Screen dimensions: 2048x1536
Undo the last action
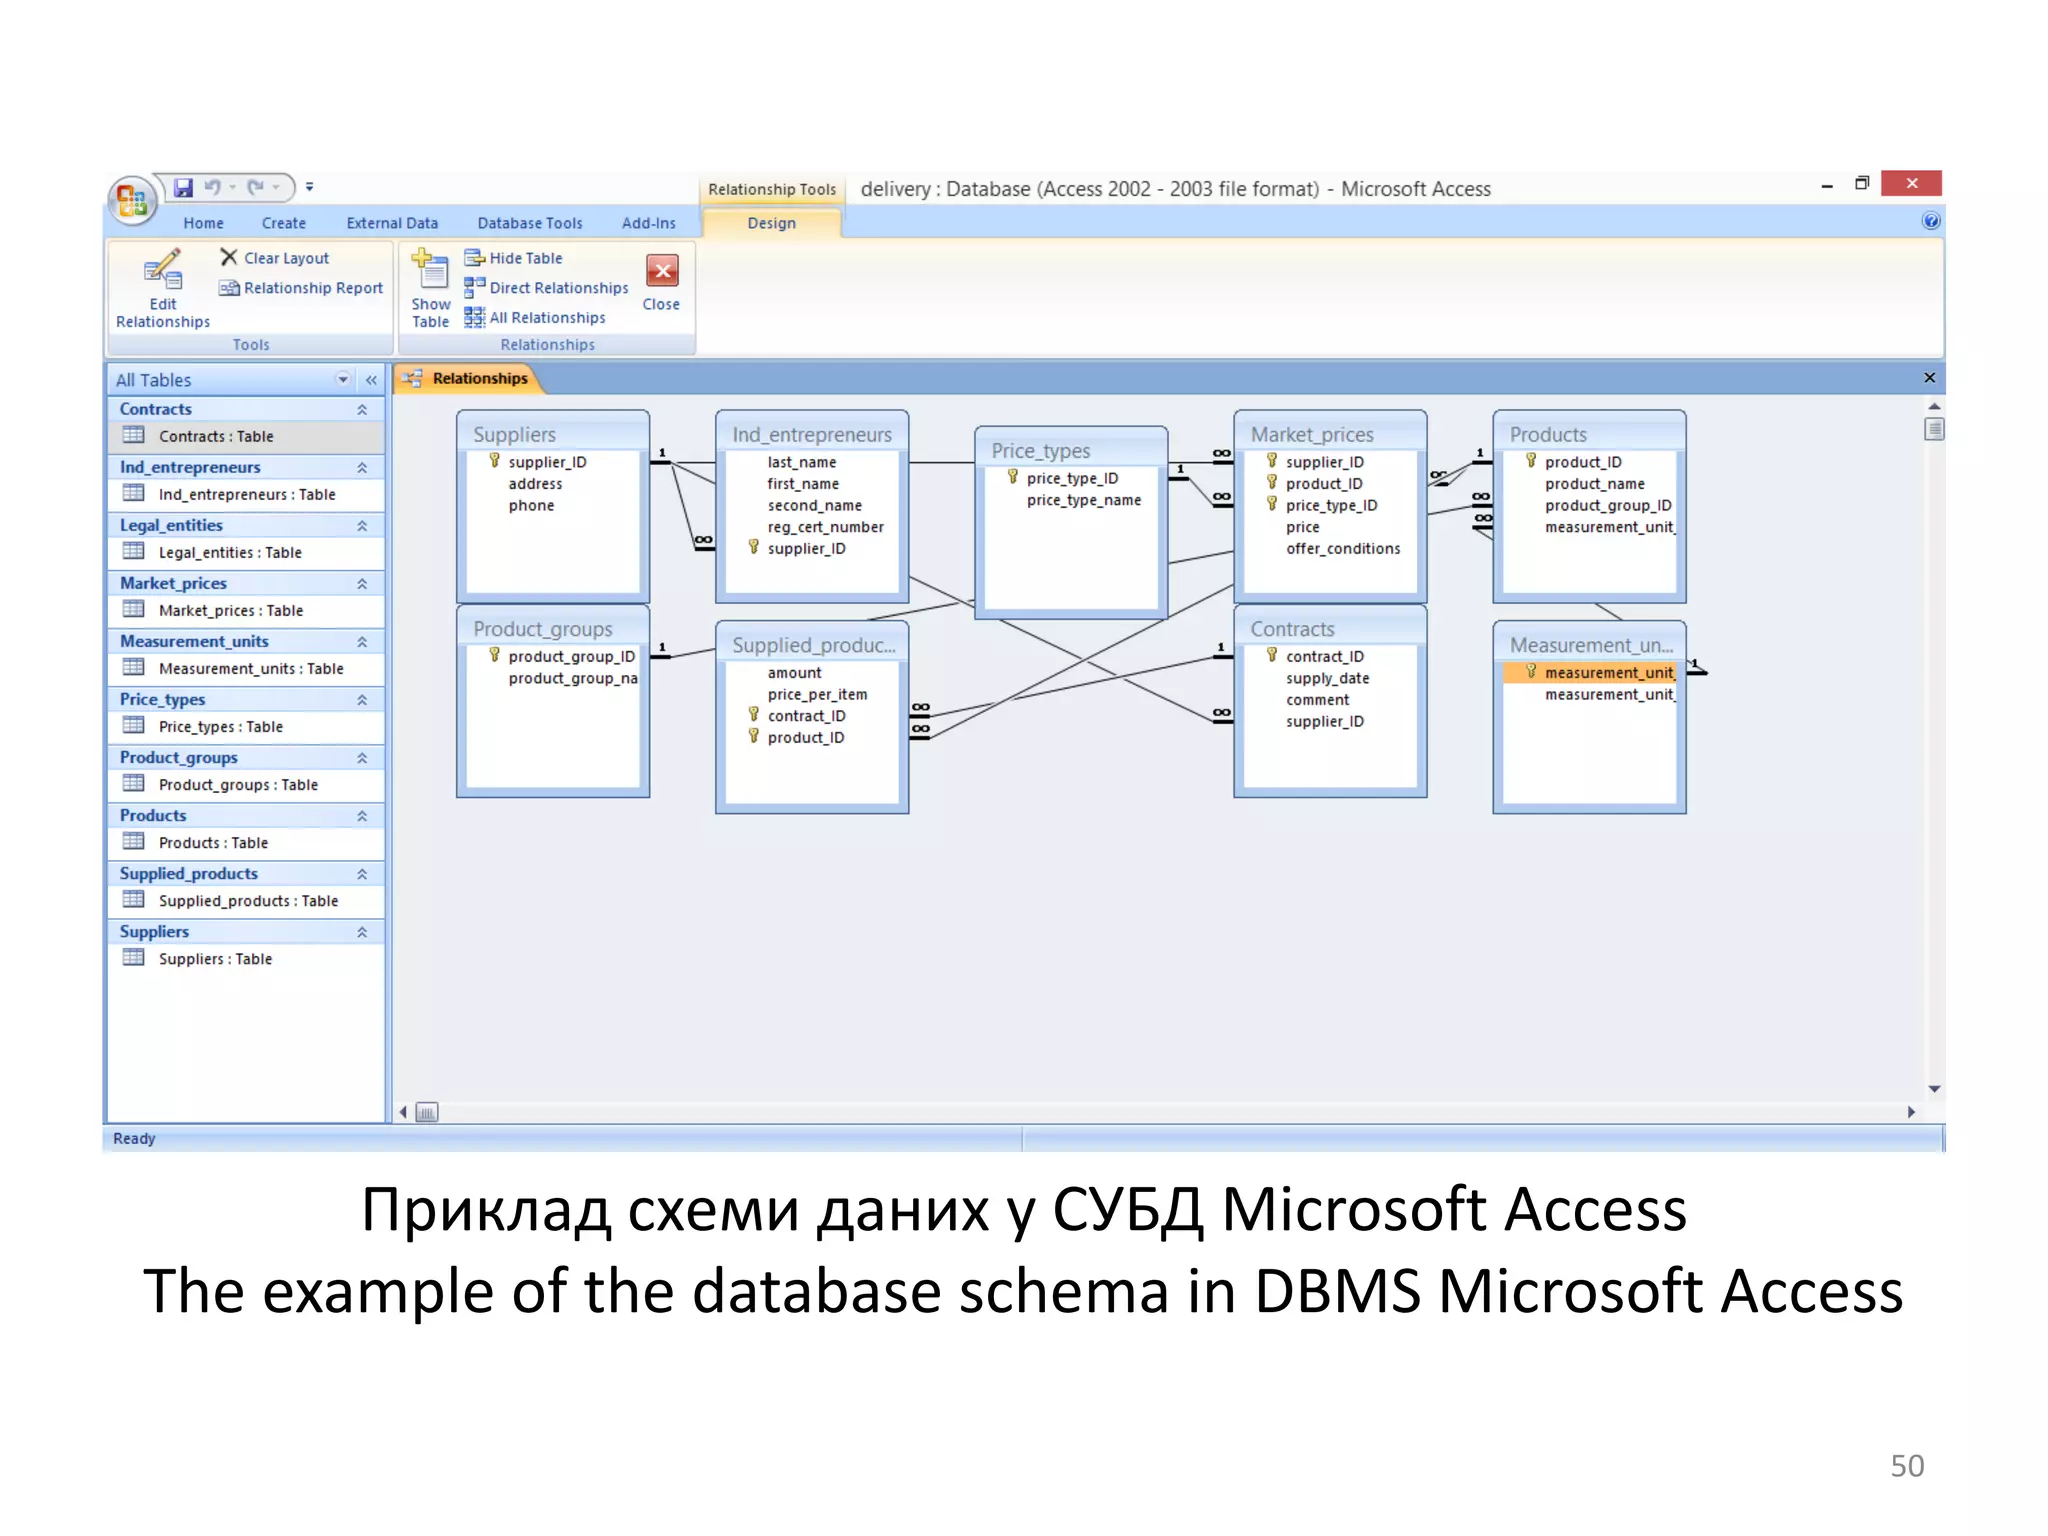coord(213,187)
